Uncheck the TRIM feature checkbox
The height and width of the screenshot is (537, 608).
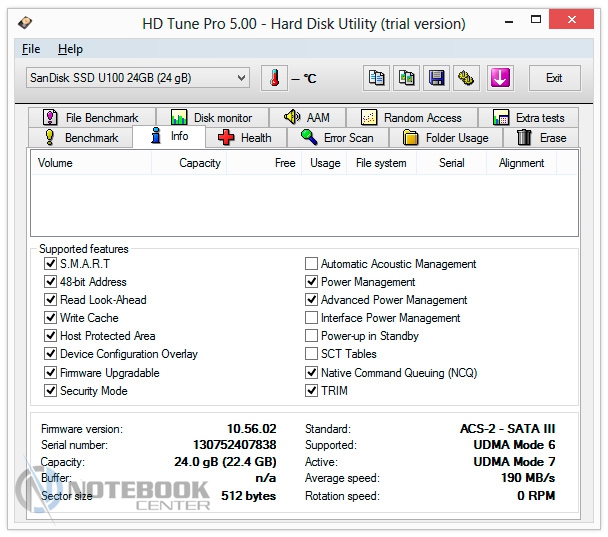pyautogui.click(x=311, y=391)
